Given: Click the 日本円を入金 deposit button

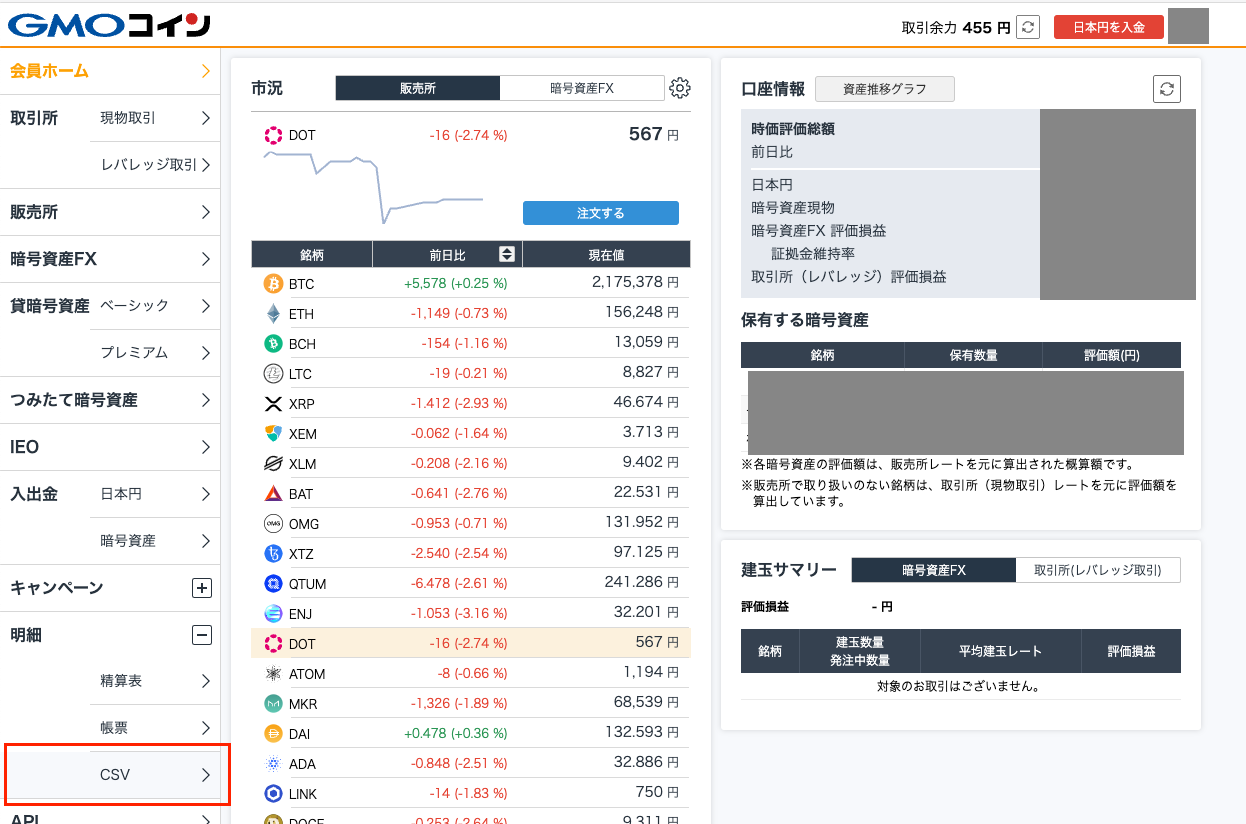Looking at the screenshot, I should pos(1108,28).
